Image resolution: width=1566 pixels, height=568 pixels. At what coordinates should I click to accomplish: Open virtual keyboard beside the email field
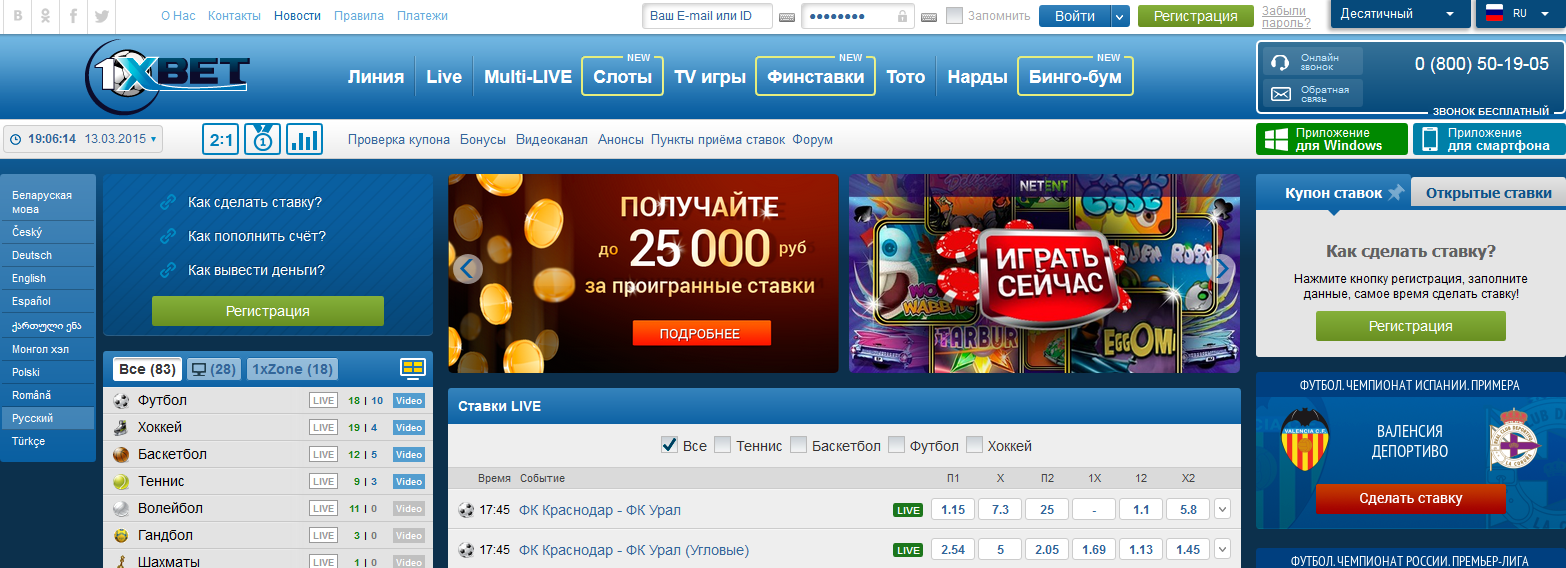(x=787, y=16)
